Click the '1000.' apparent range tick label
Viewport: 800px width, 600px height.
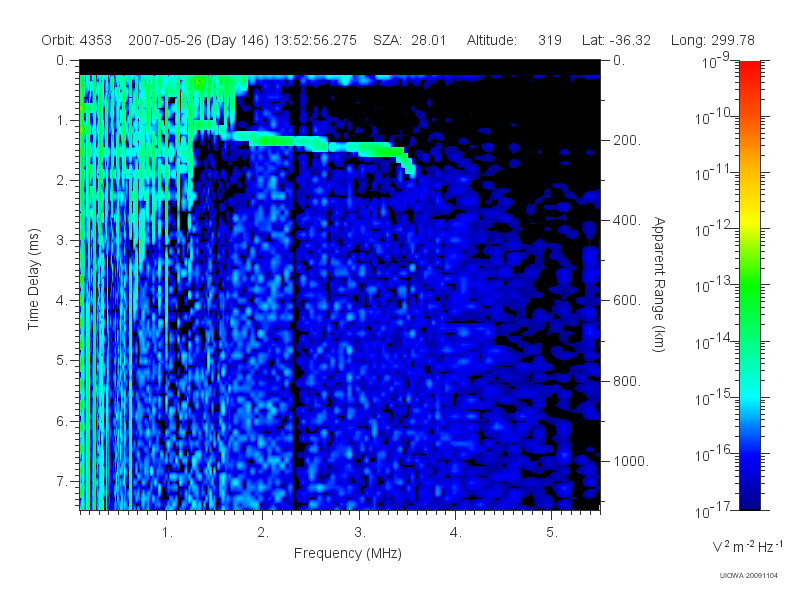pos(631,461)
